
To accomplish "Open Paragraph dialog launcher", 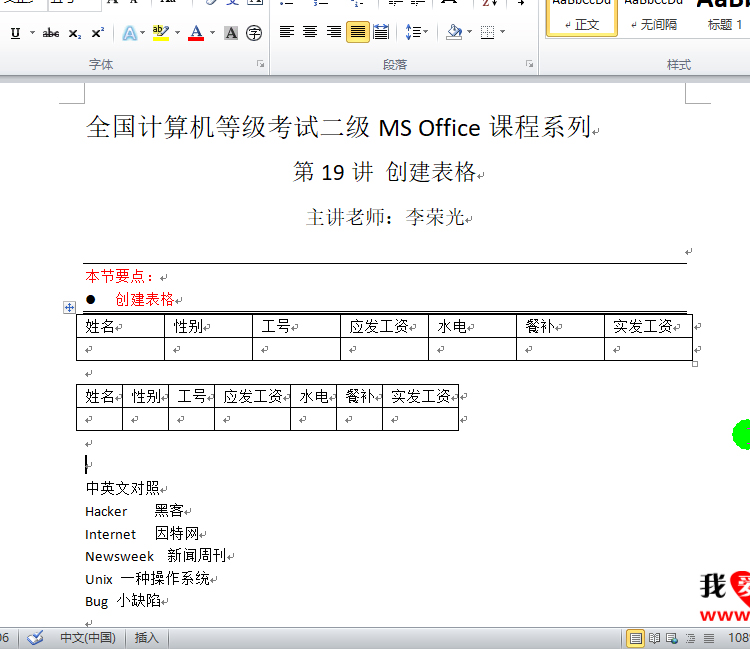I will [x=529, y=64].
